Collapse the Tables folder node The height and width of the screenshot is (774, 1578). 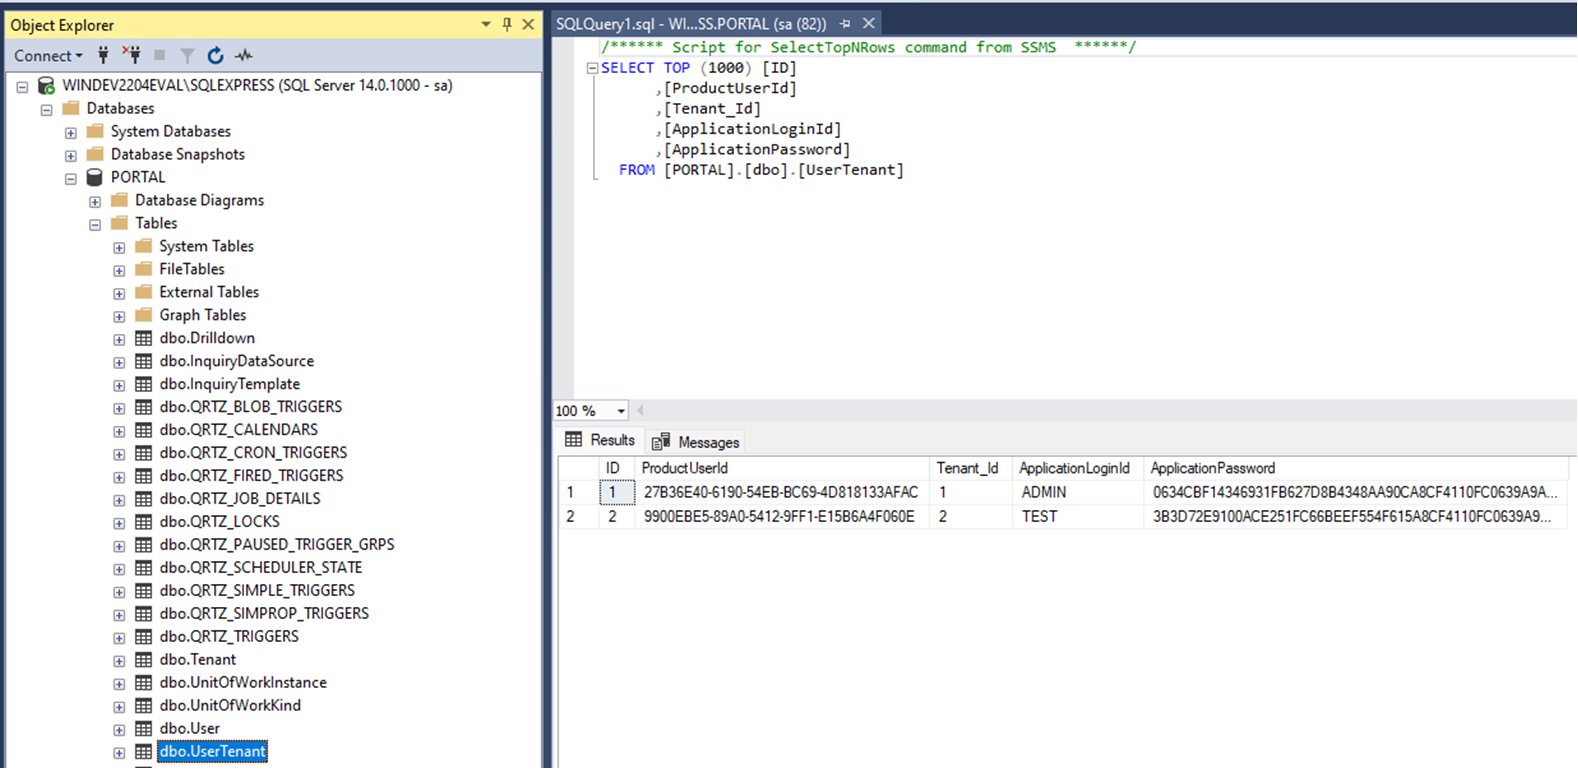coord(95,224)
